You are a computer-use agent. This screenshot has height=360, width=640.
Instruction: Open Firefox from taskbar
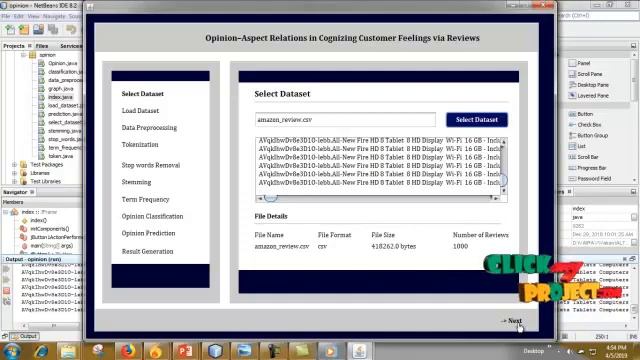[x=128, y=351]
